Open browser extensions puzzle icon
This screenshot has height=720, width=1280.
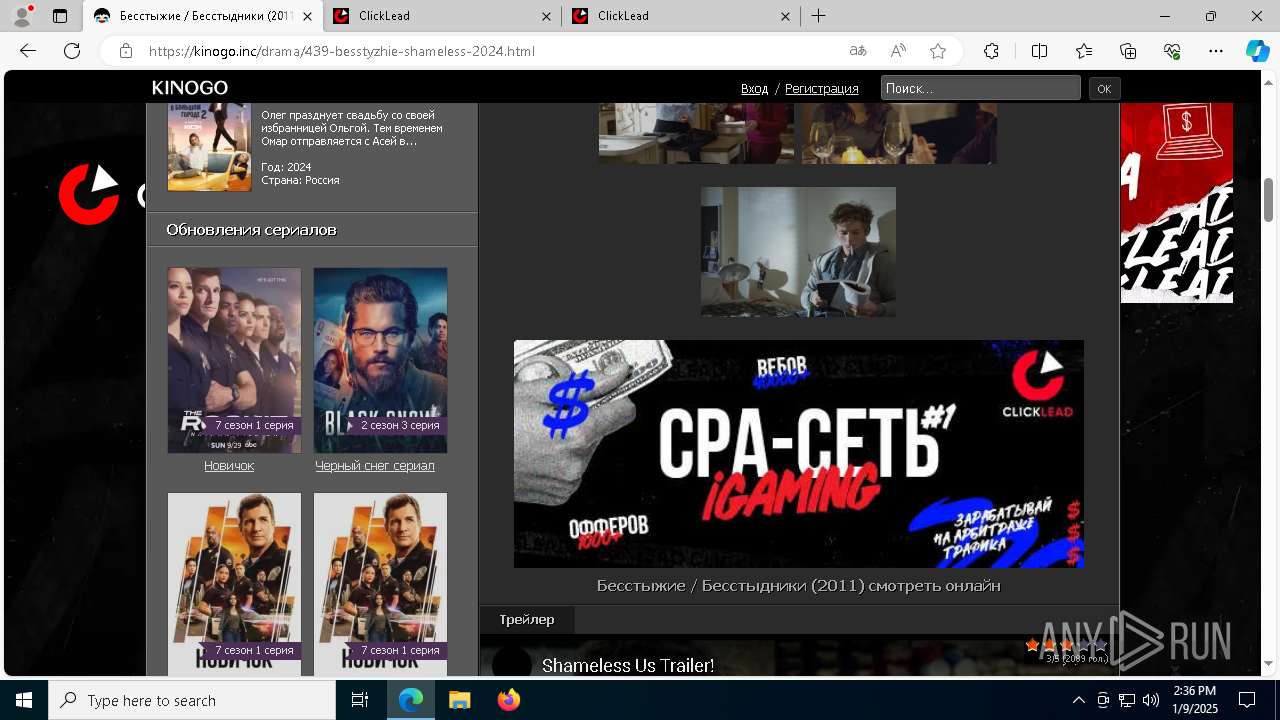[991, 51]
